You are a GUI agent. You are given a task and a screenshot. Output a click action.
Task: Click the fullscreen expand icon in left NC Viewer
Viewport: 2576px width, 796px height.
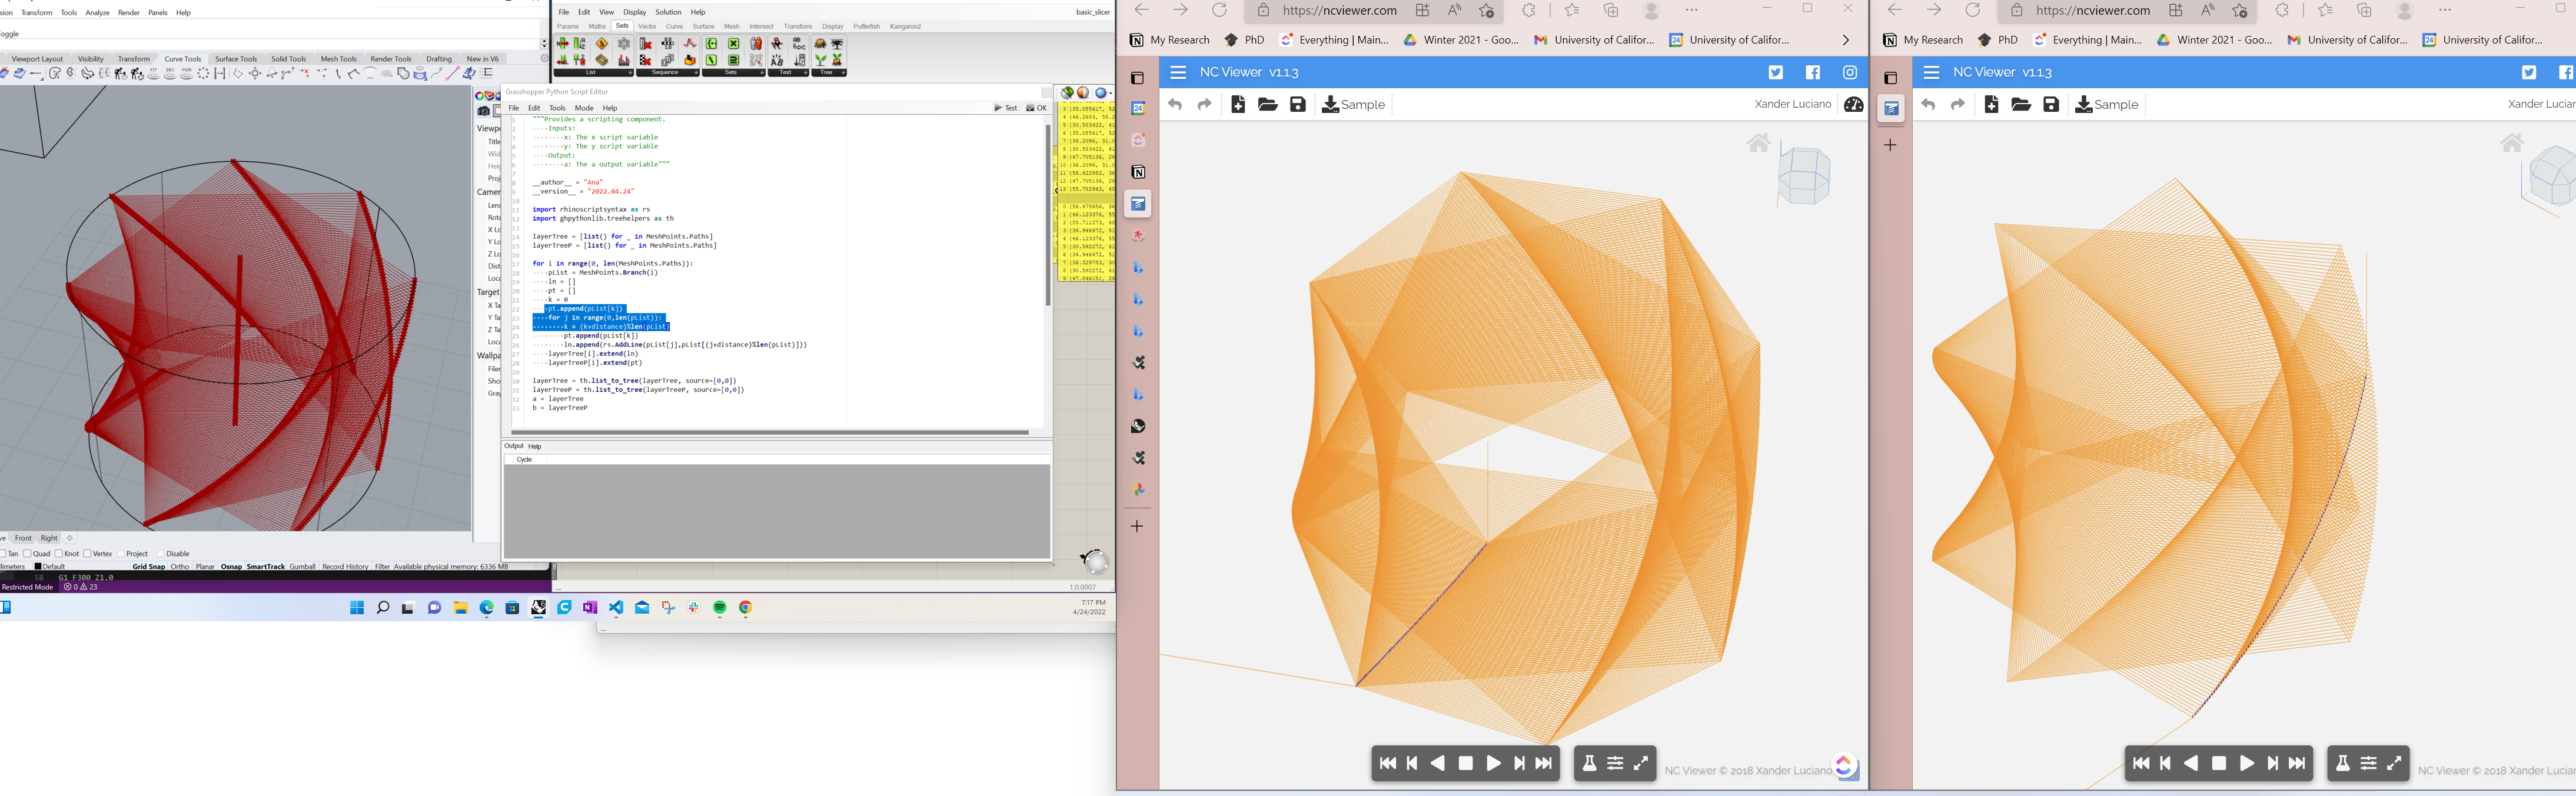(1641, 763)
